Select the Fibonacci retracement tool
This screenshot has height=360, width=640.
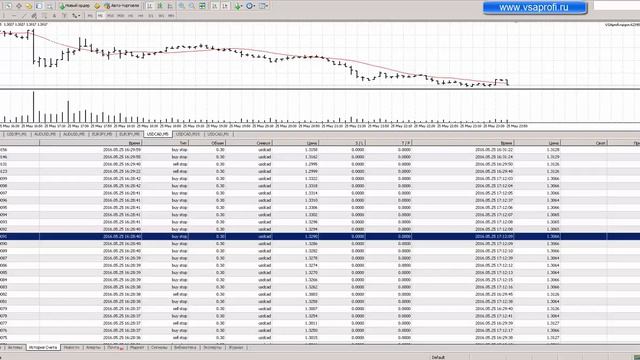coord(44,16)
